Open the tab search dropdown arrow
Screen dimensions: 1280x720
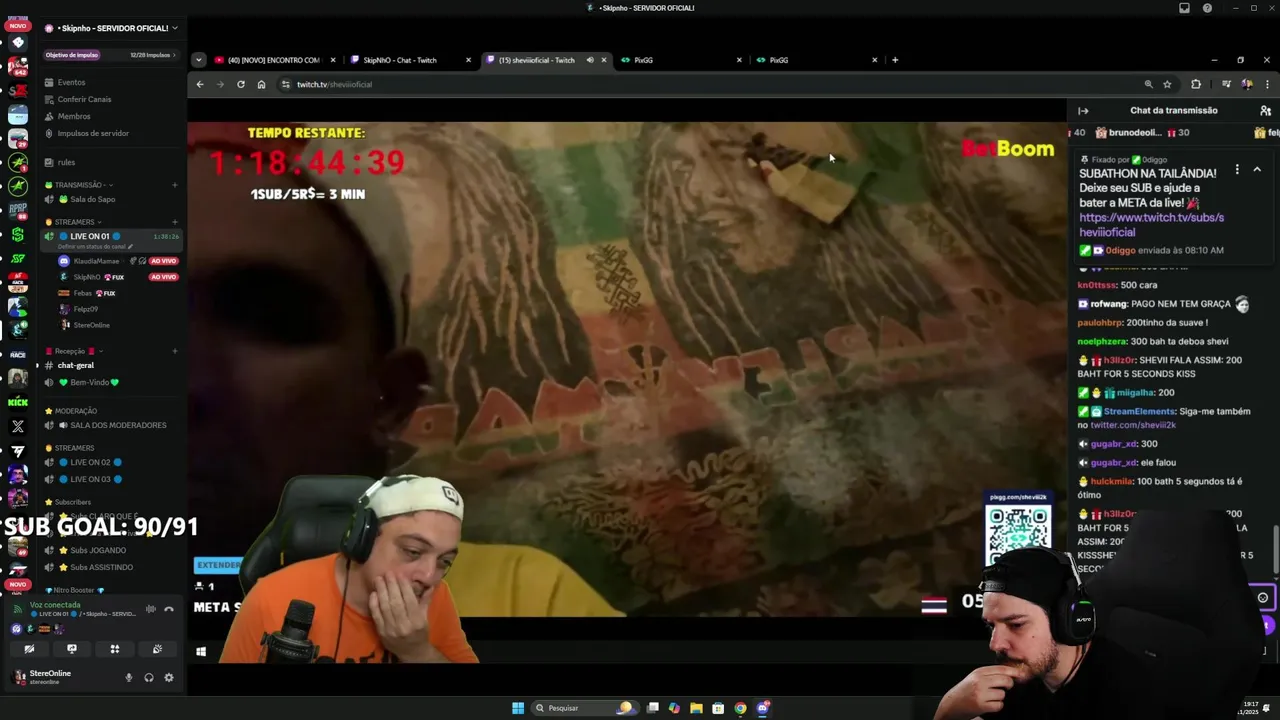pyautogui.click(x=198, y=60)
